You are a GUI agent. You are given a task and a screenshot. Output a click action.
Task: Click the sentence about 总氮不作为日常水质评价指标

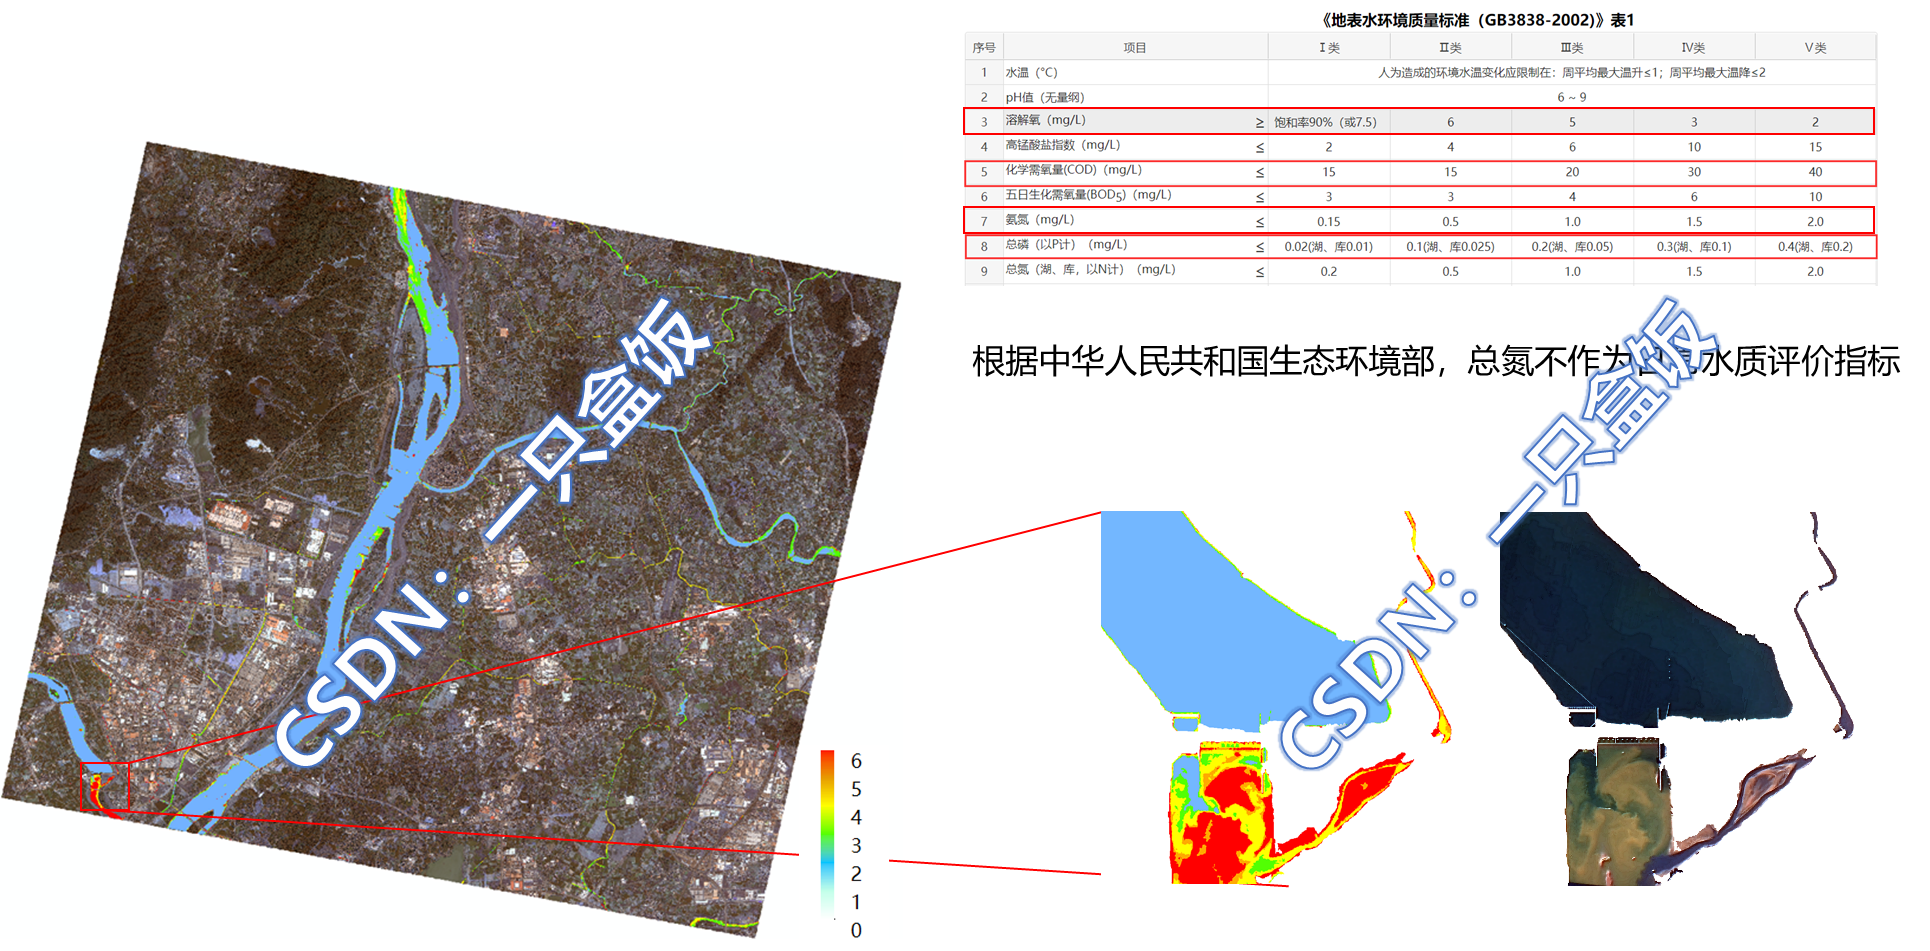1435,361
